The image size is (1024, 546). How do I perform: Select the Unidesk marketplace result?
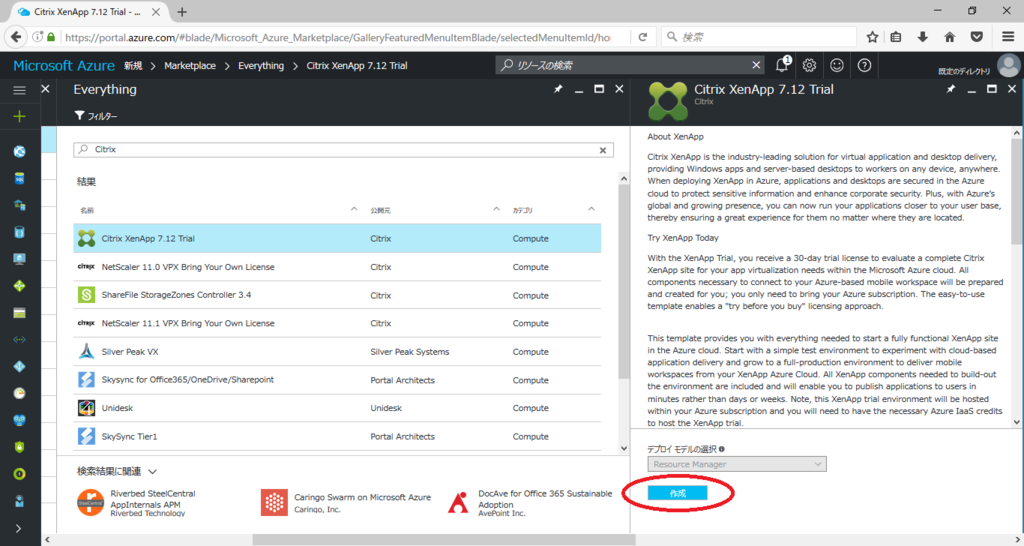[x=337, y=408]
